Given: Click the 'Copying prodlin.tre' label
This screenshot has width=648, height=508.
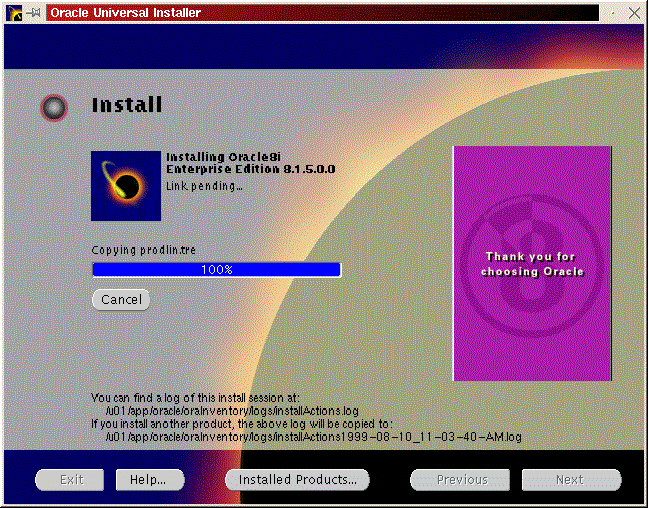Looking at the screenshot, I should [x=137, y=250].
